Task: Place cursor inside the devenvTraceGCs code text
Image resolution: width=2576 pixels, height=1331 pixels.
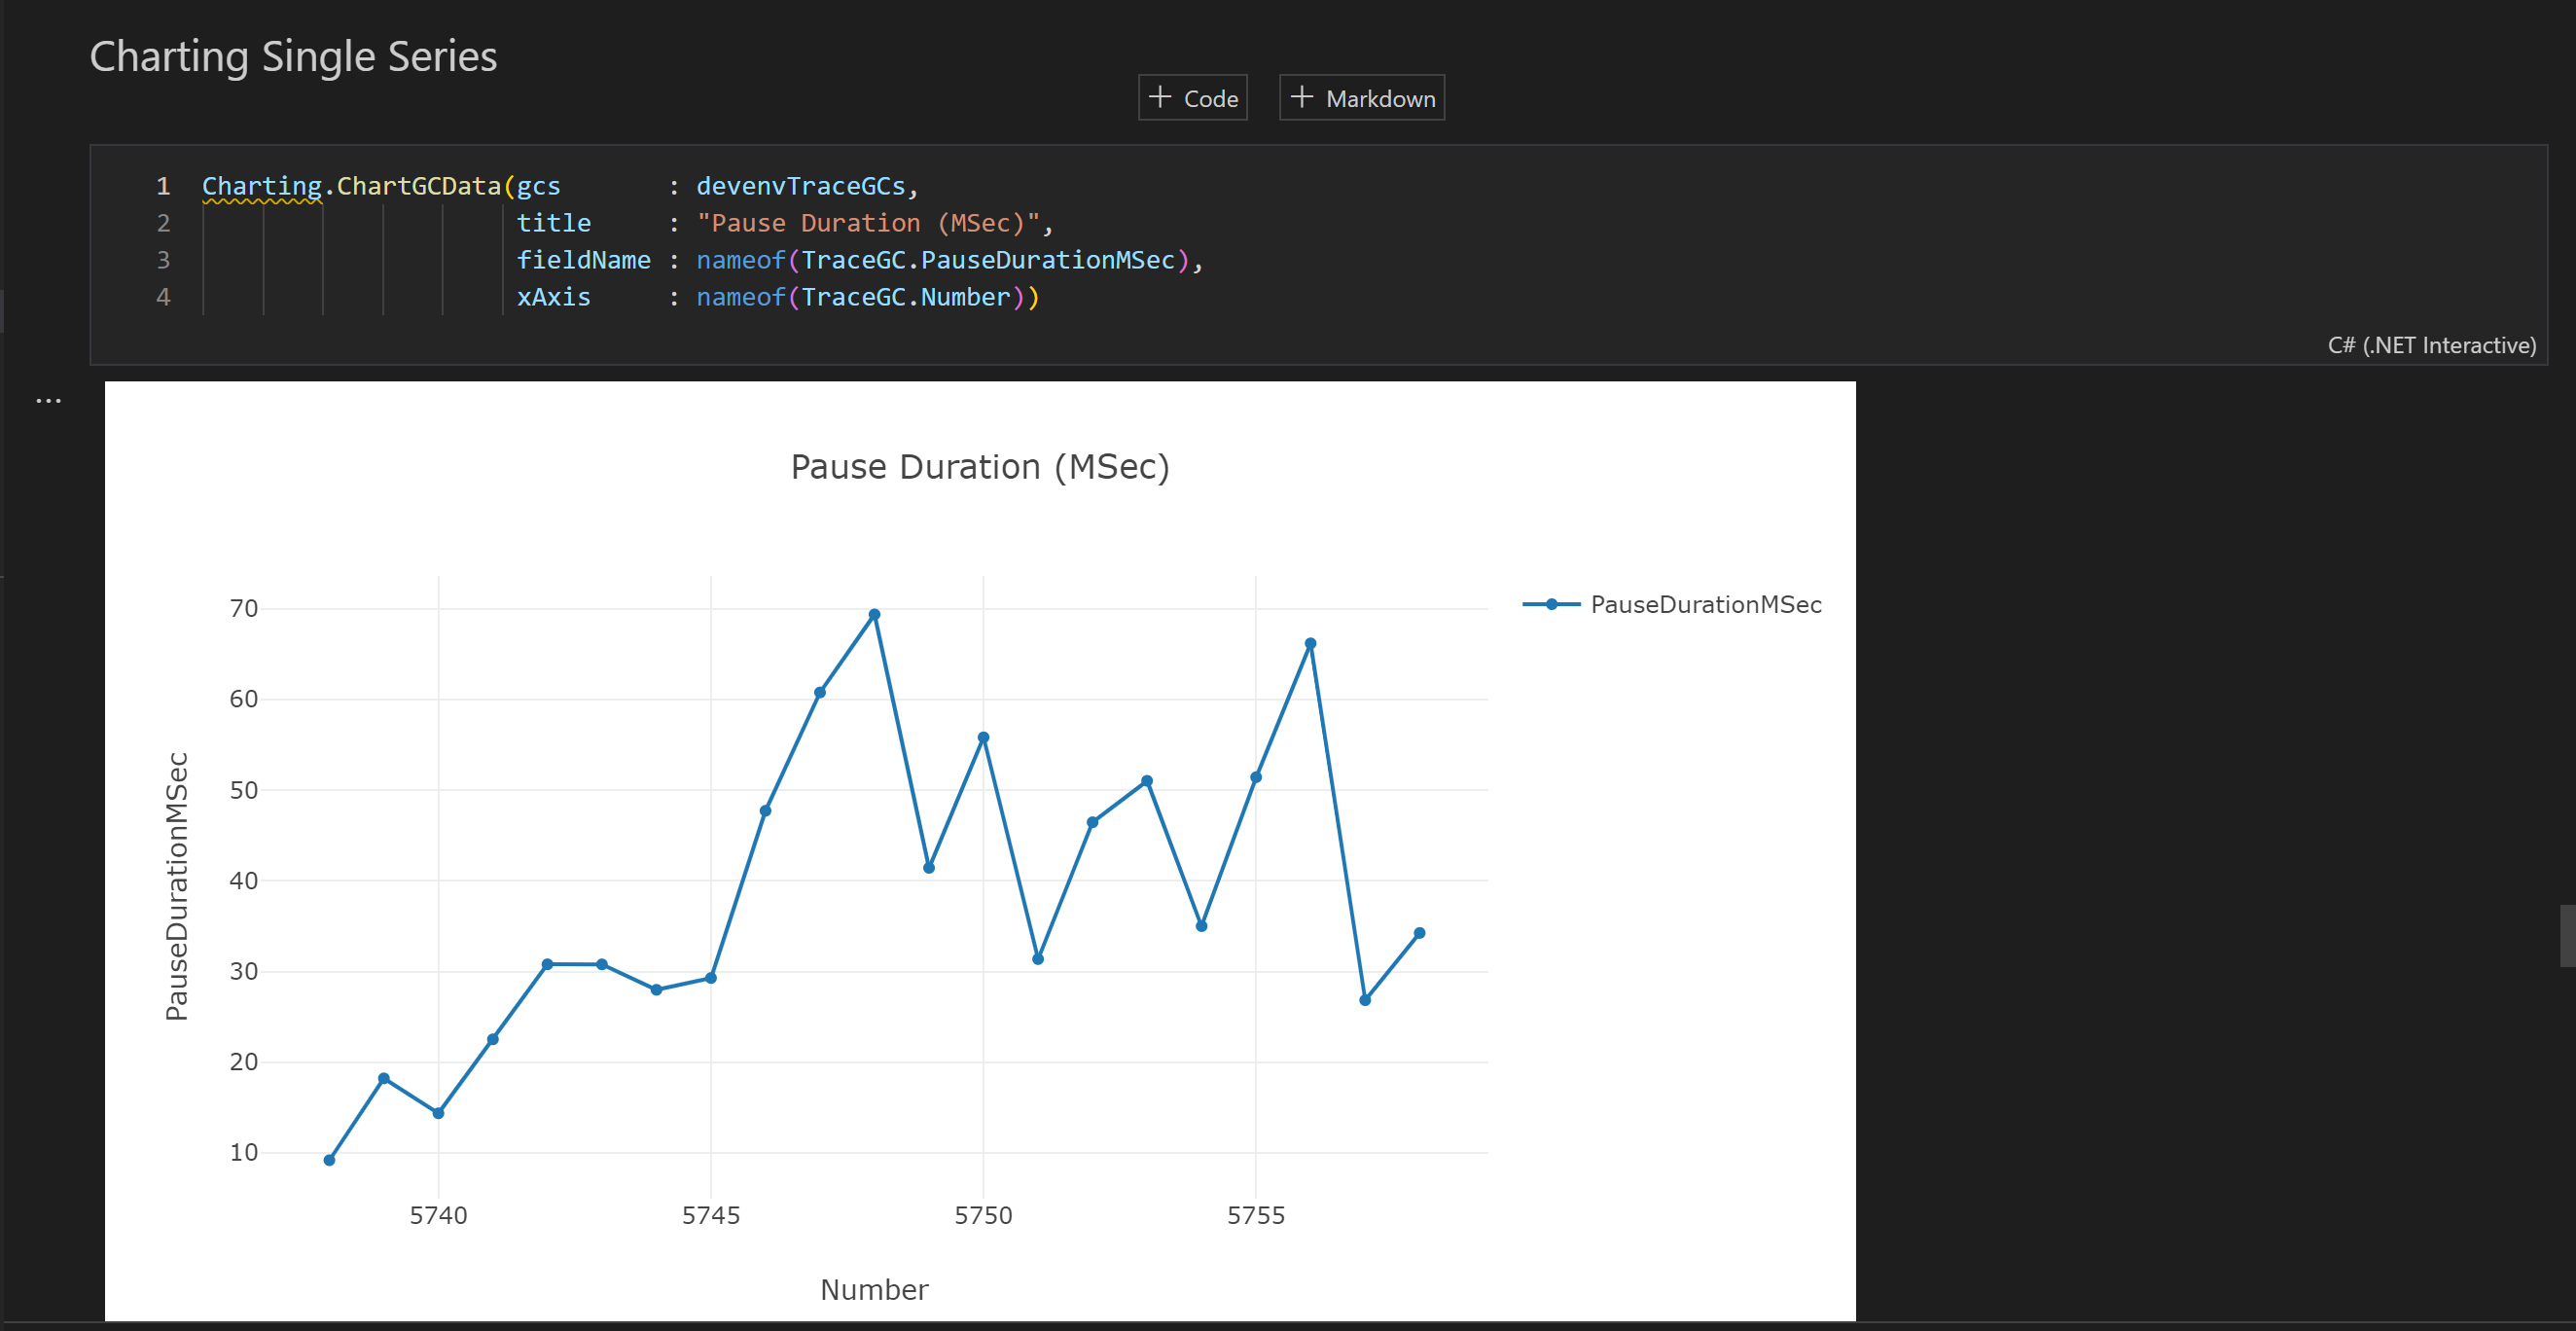Action: (806, 185)
